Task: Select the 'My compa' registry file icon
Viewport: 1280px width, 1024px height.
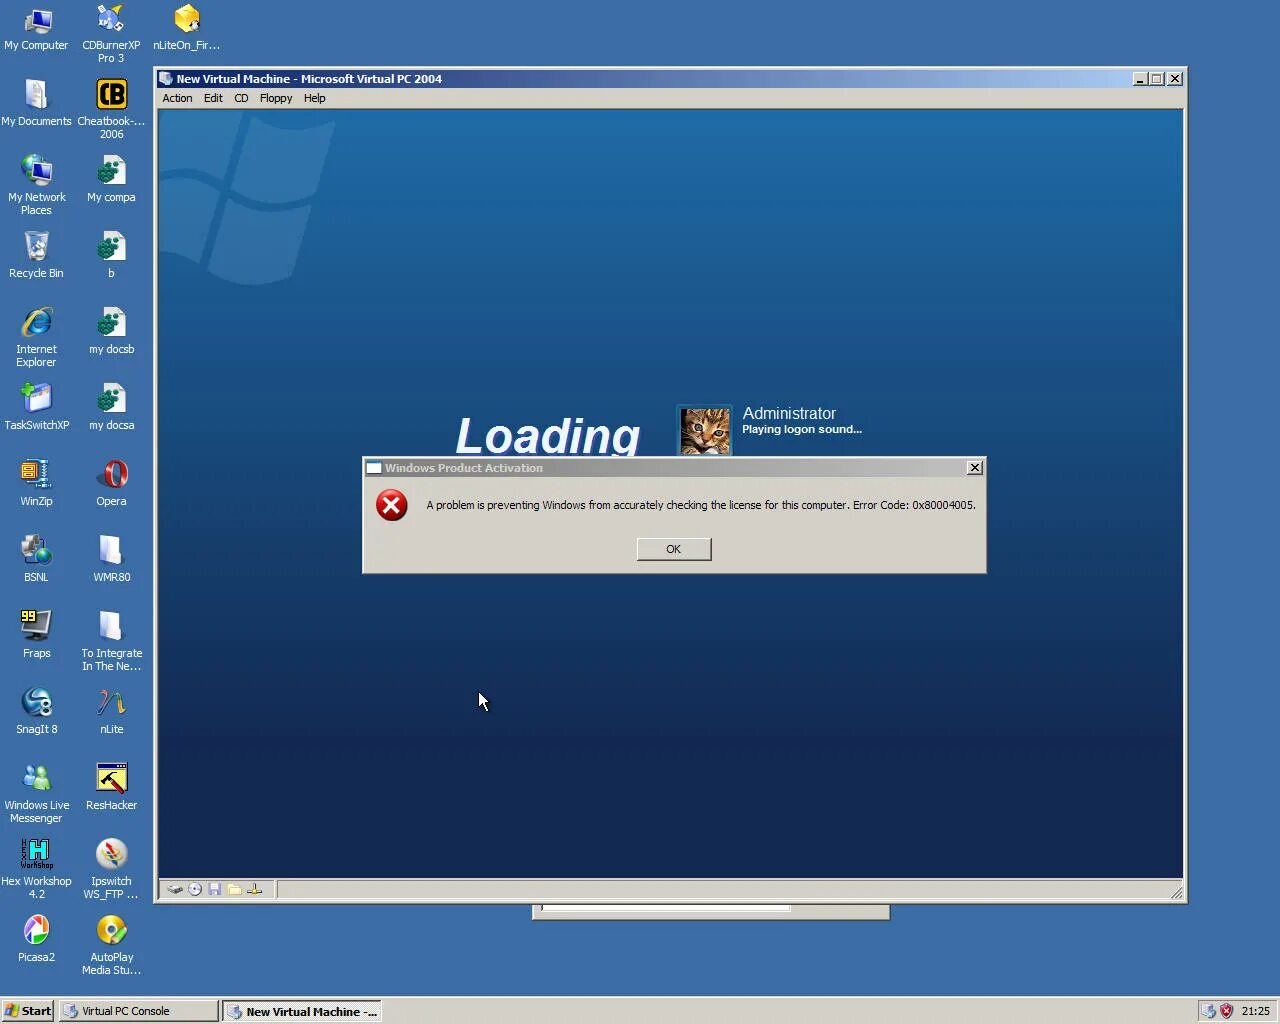Action: (x=111, y=180)
